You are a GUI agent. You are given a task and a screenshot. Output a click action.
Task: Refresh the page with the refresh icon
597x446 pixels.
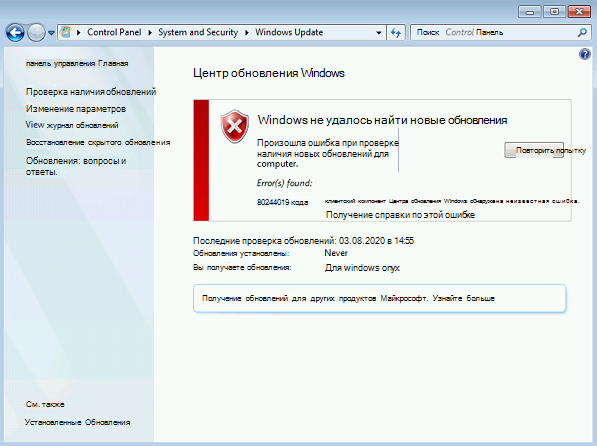[396, 33]
